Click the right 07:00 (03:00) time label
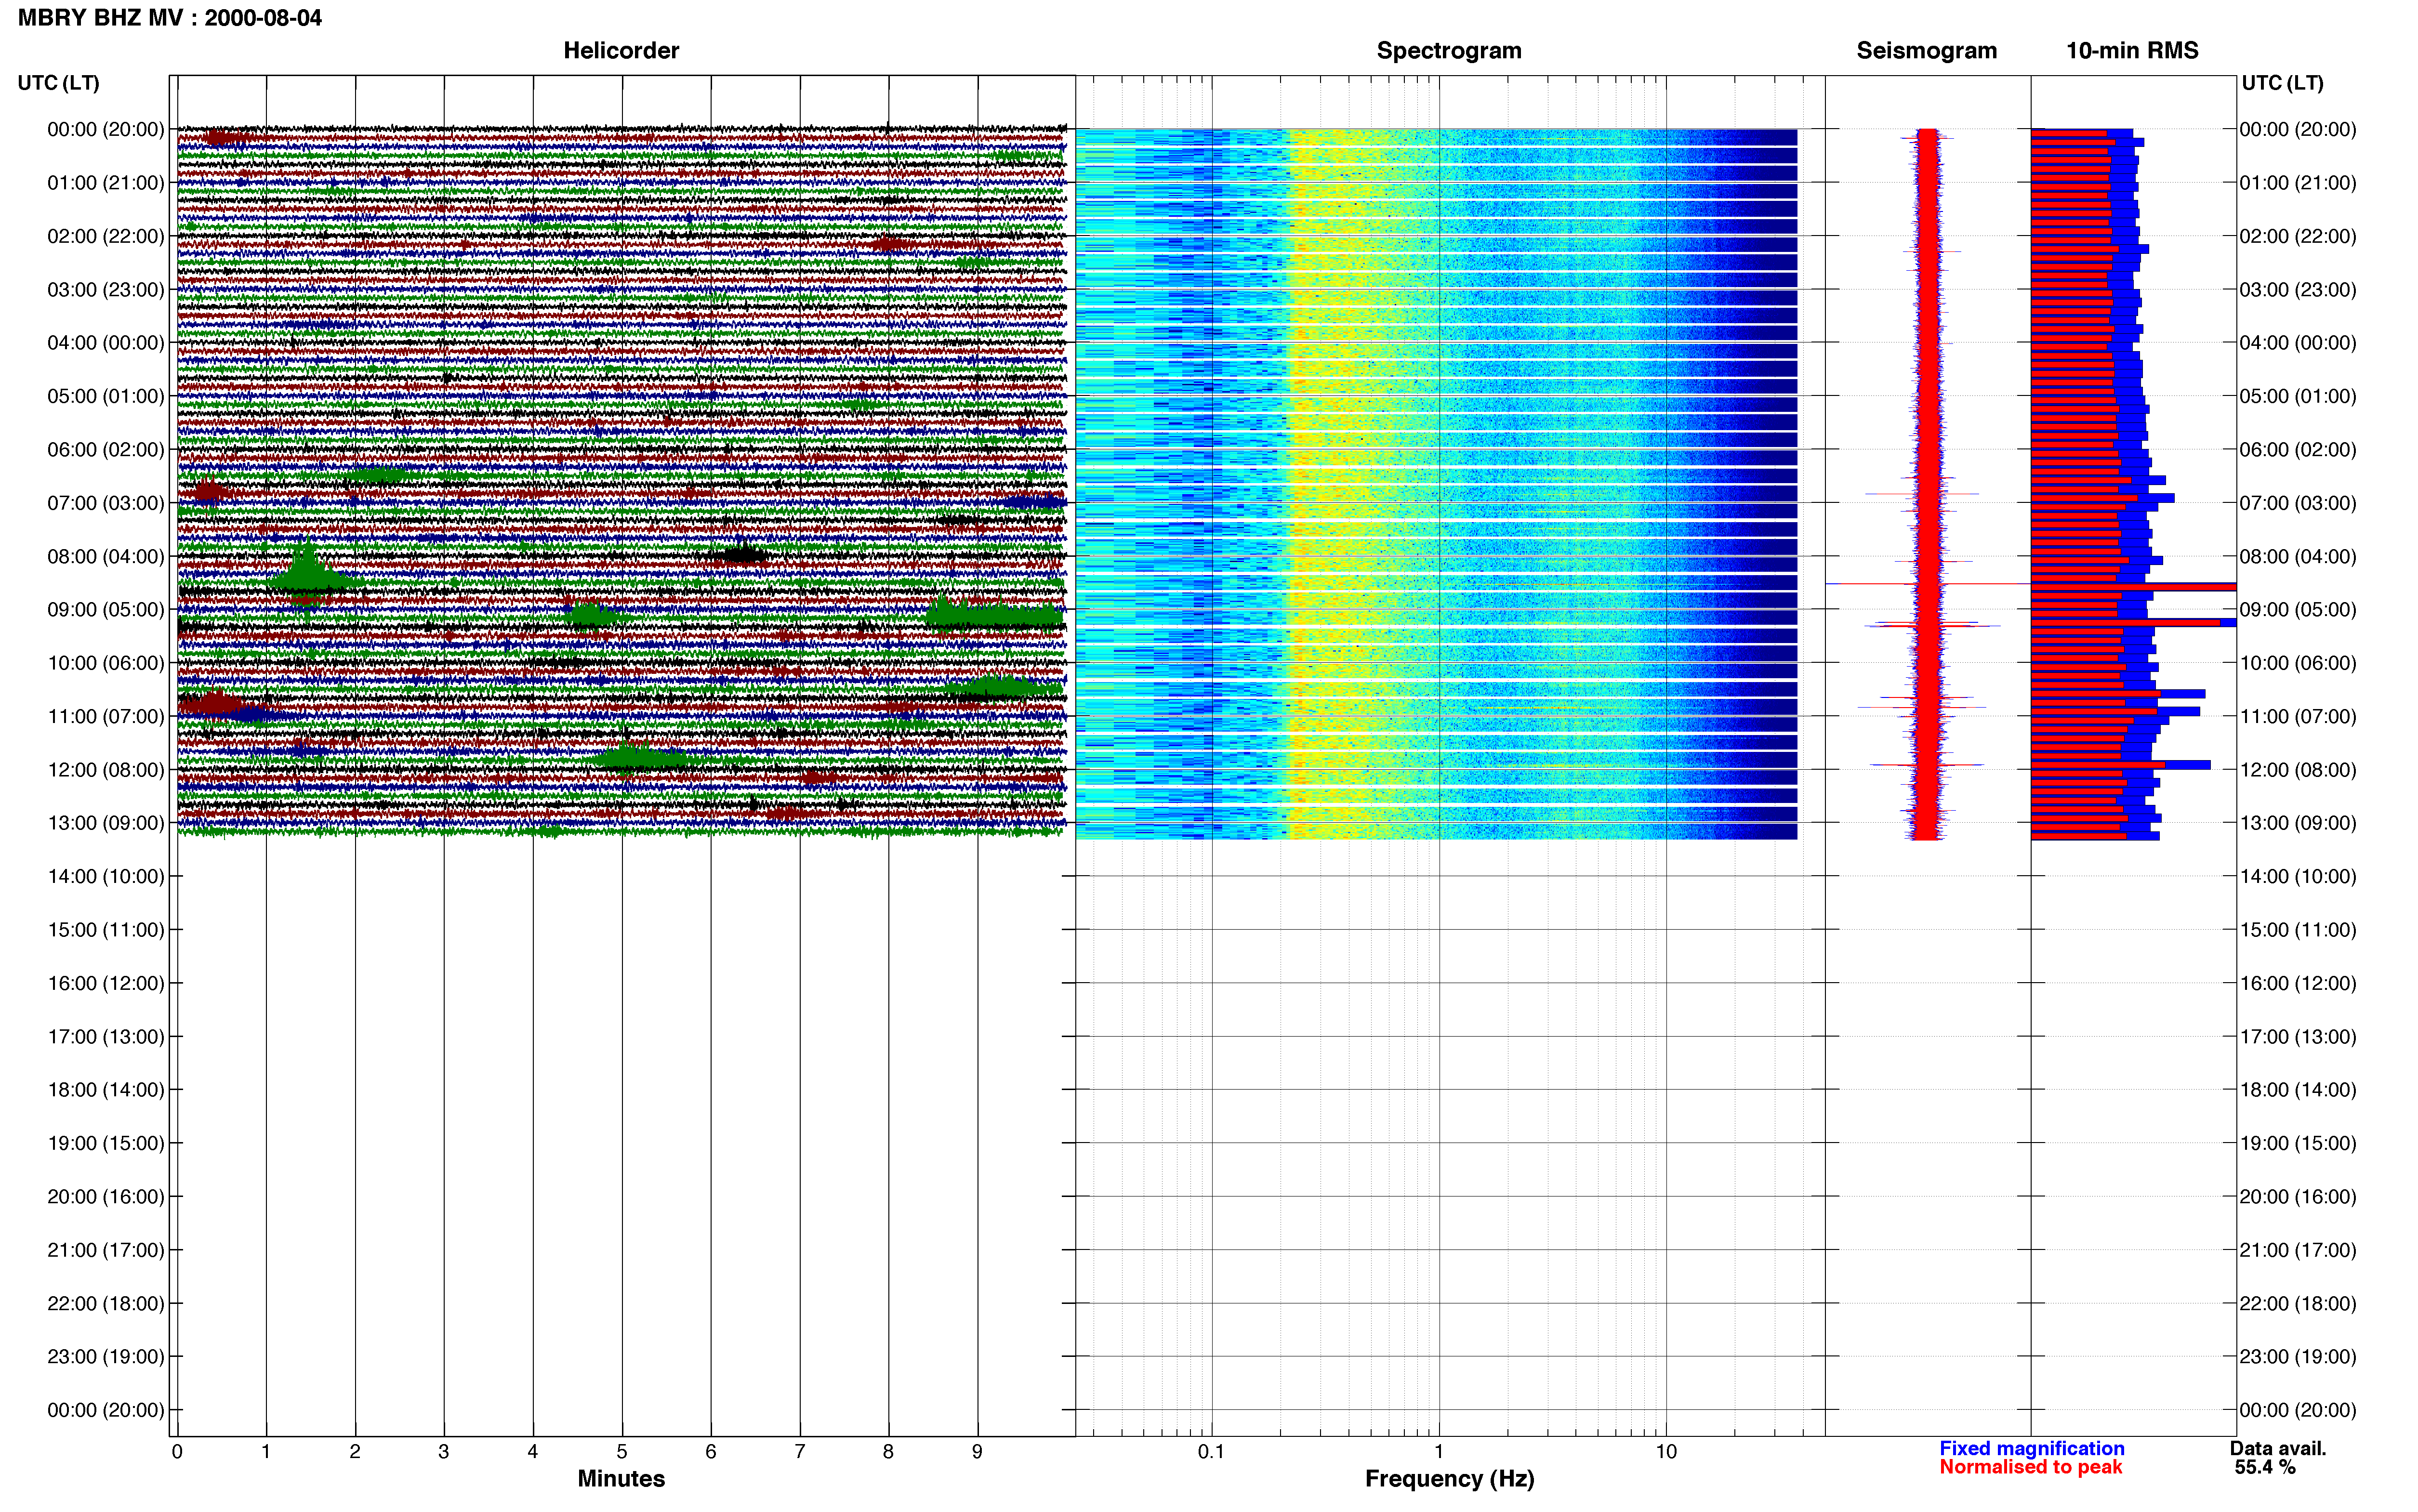 [2298, 502]
